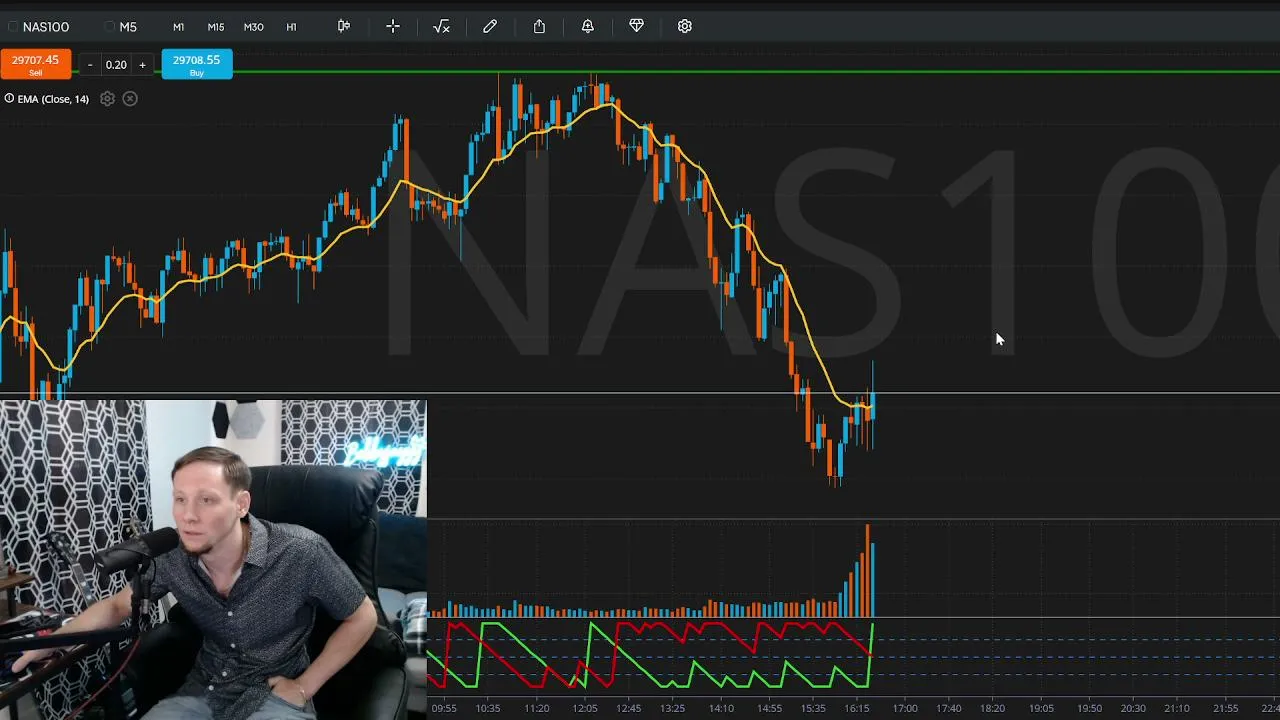Image resolution: width=1280 pixels, height=720 pixels.
Task: Open EMA indicator settings gear
Action: [107, 98]
